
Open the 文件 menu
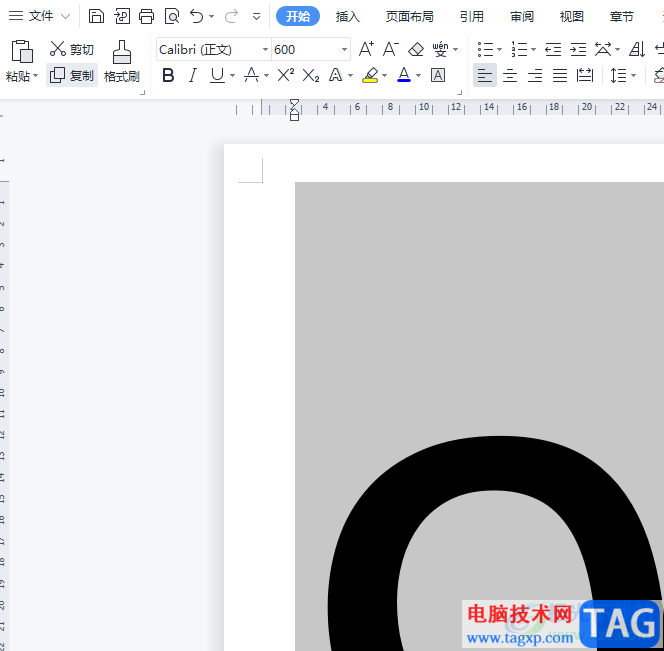[x=39, y=17]
